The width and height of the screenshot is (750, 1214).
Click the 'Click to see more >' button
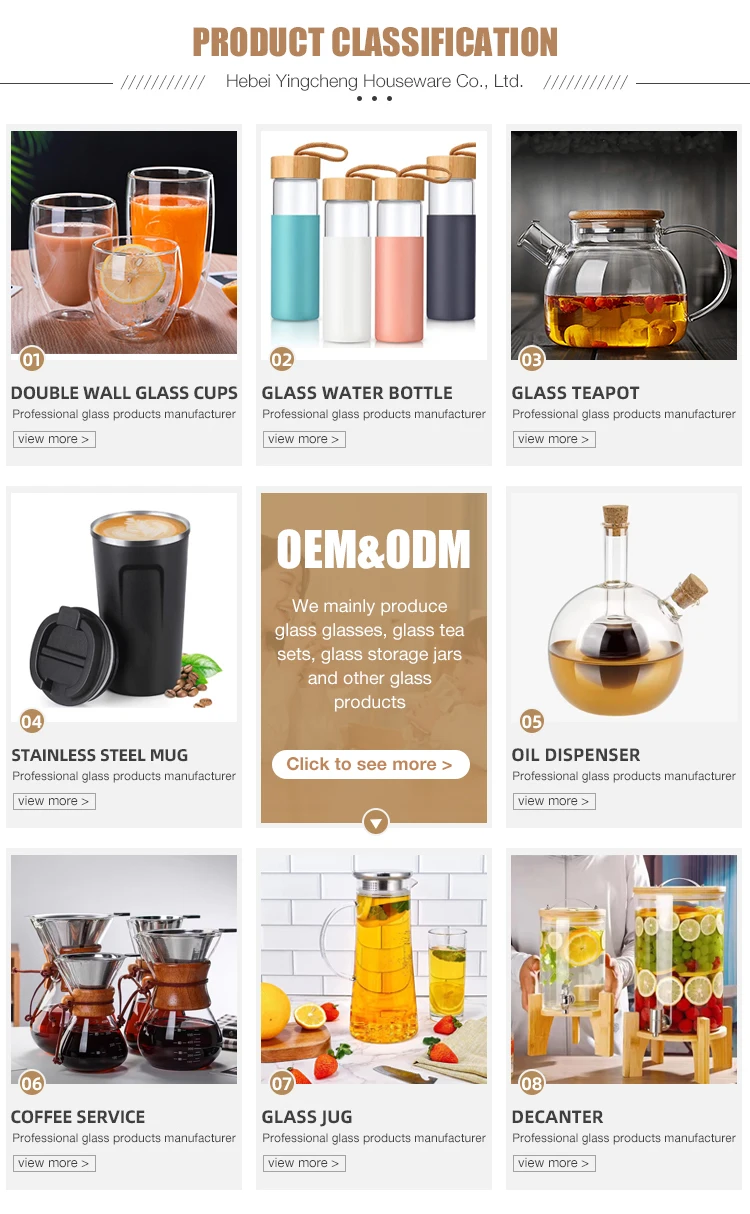click(370, 764)
